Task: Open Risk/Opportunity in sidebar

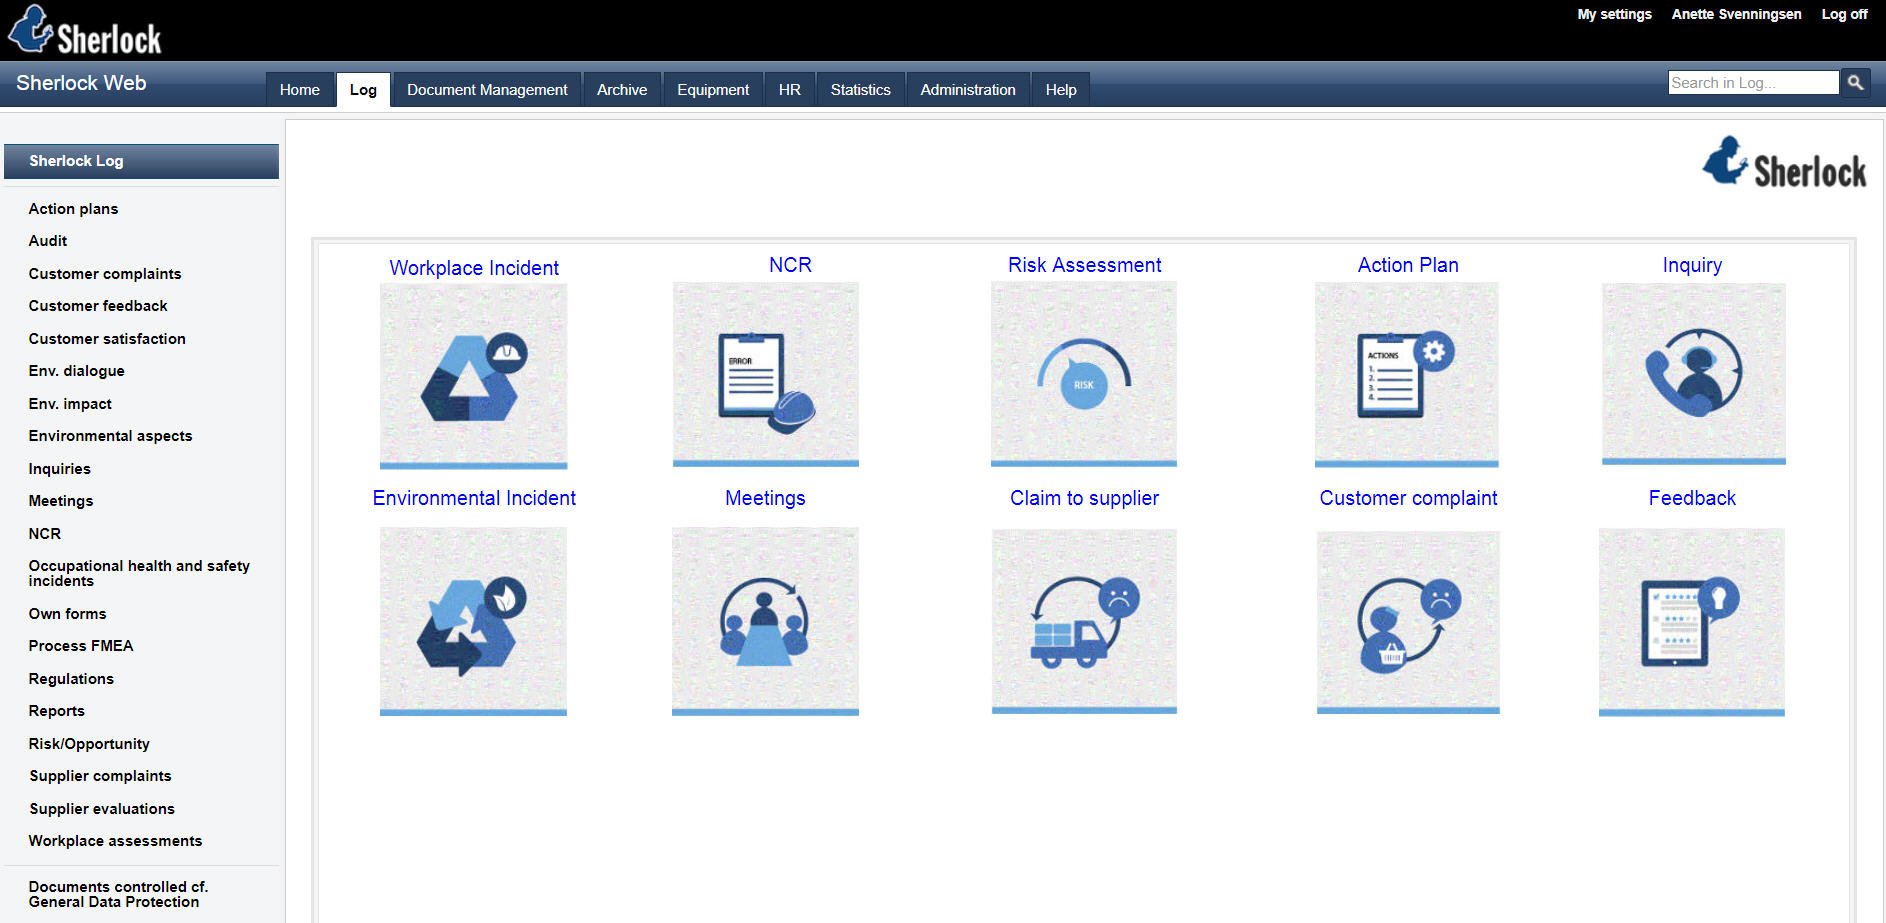Action: click(x=89, y=744)
